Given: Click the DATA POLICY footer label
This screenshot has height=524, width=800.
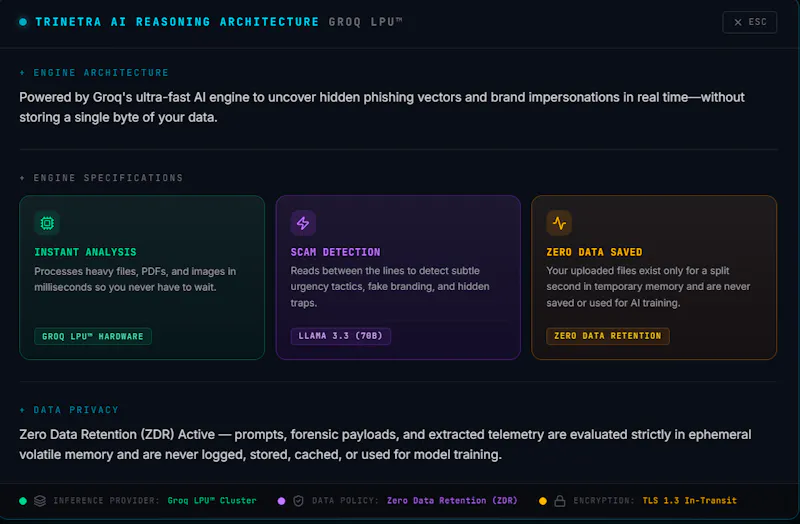Looking at the screenshot, I should [345, 501].
